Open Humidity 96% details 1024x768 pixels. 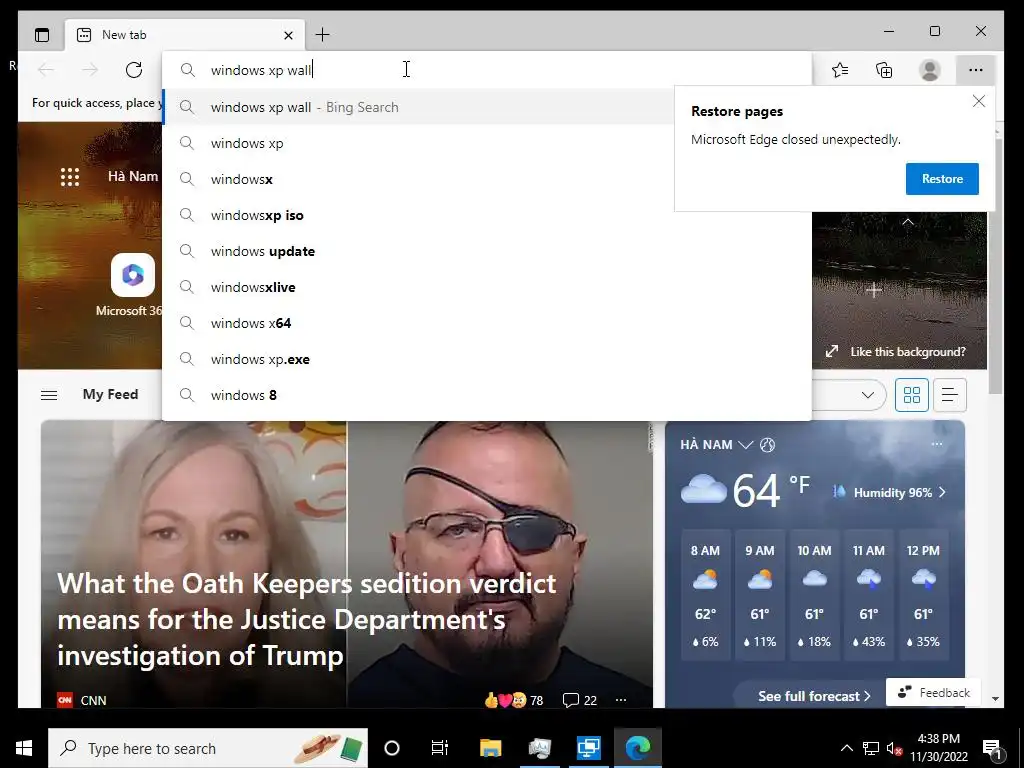[x=889, y=492]
